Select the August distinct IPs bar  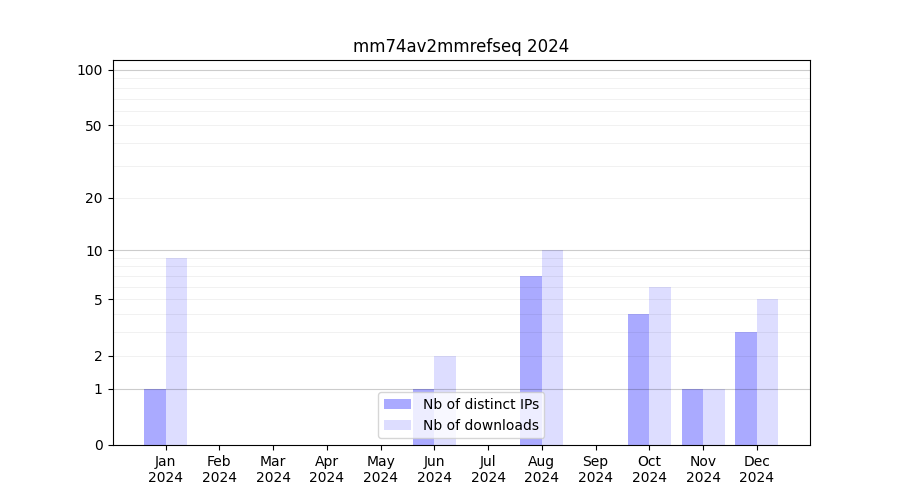coord(531,360)
